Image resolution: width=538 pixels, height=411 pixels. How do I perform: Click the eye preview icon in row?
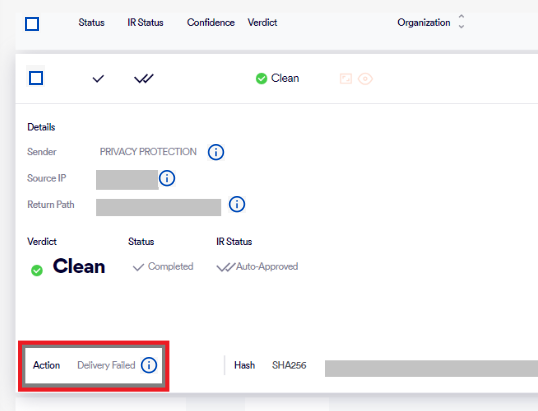pos(365,79)
